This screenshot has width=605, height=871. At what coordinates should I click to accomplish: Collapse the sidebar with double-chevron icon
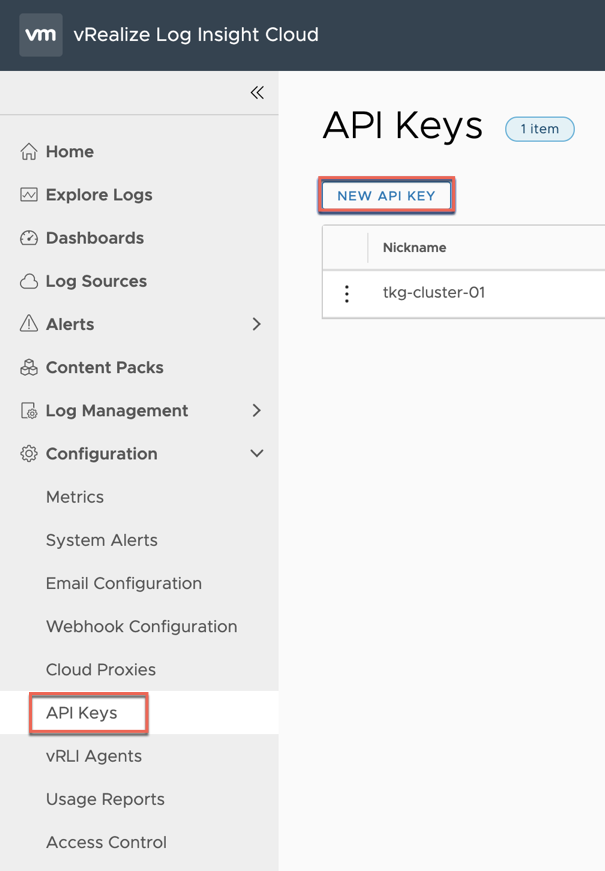coord(257,93)
